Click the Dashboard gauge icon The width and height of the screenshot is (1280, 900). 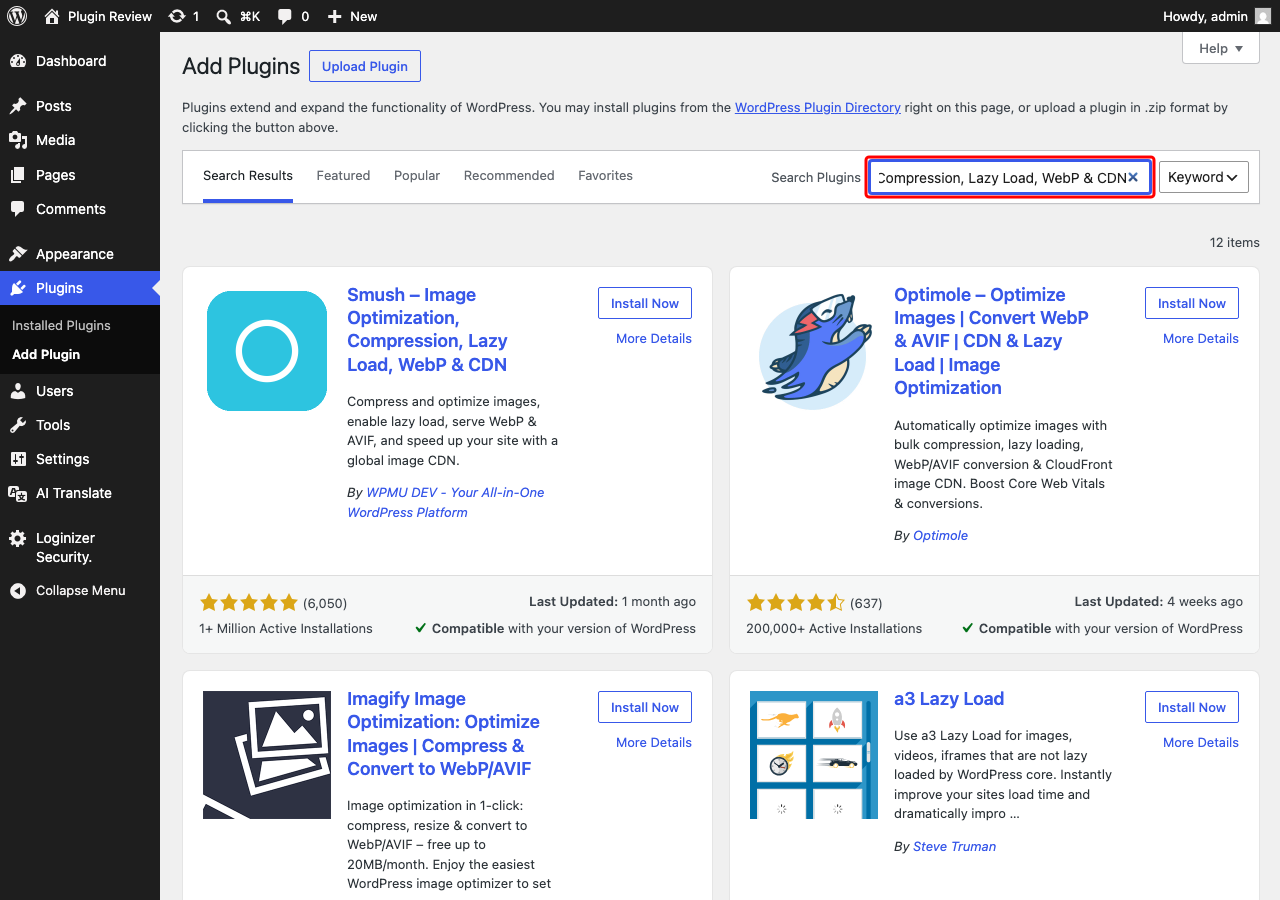18,61
